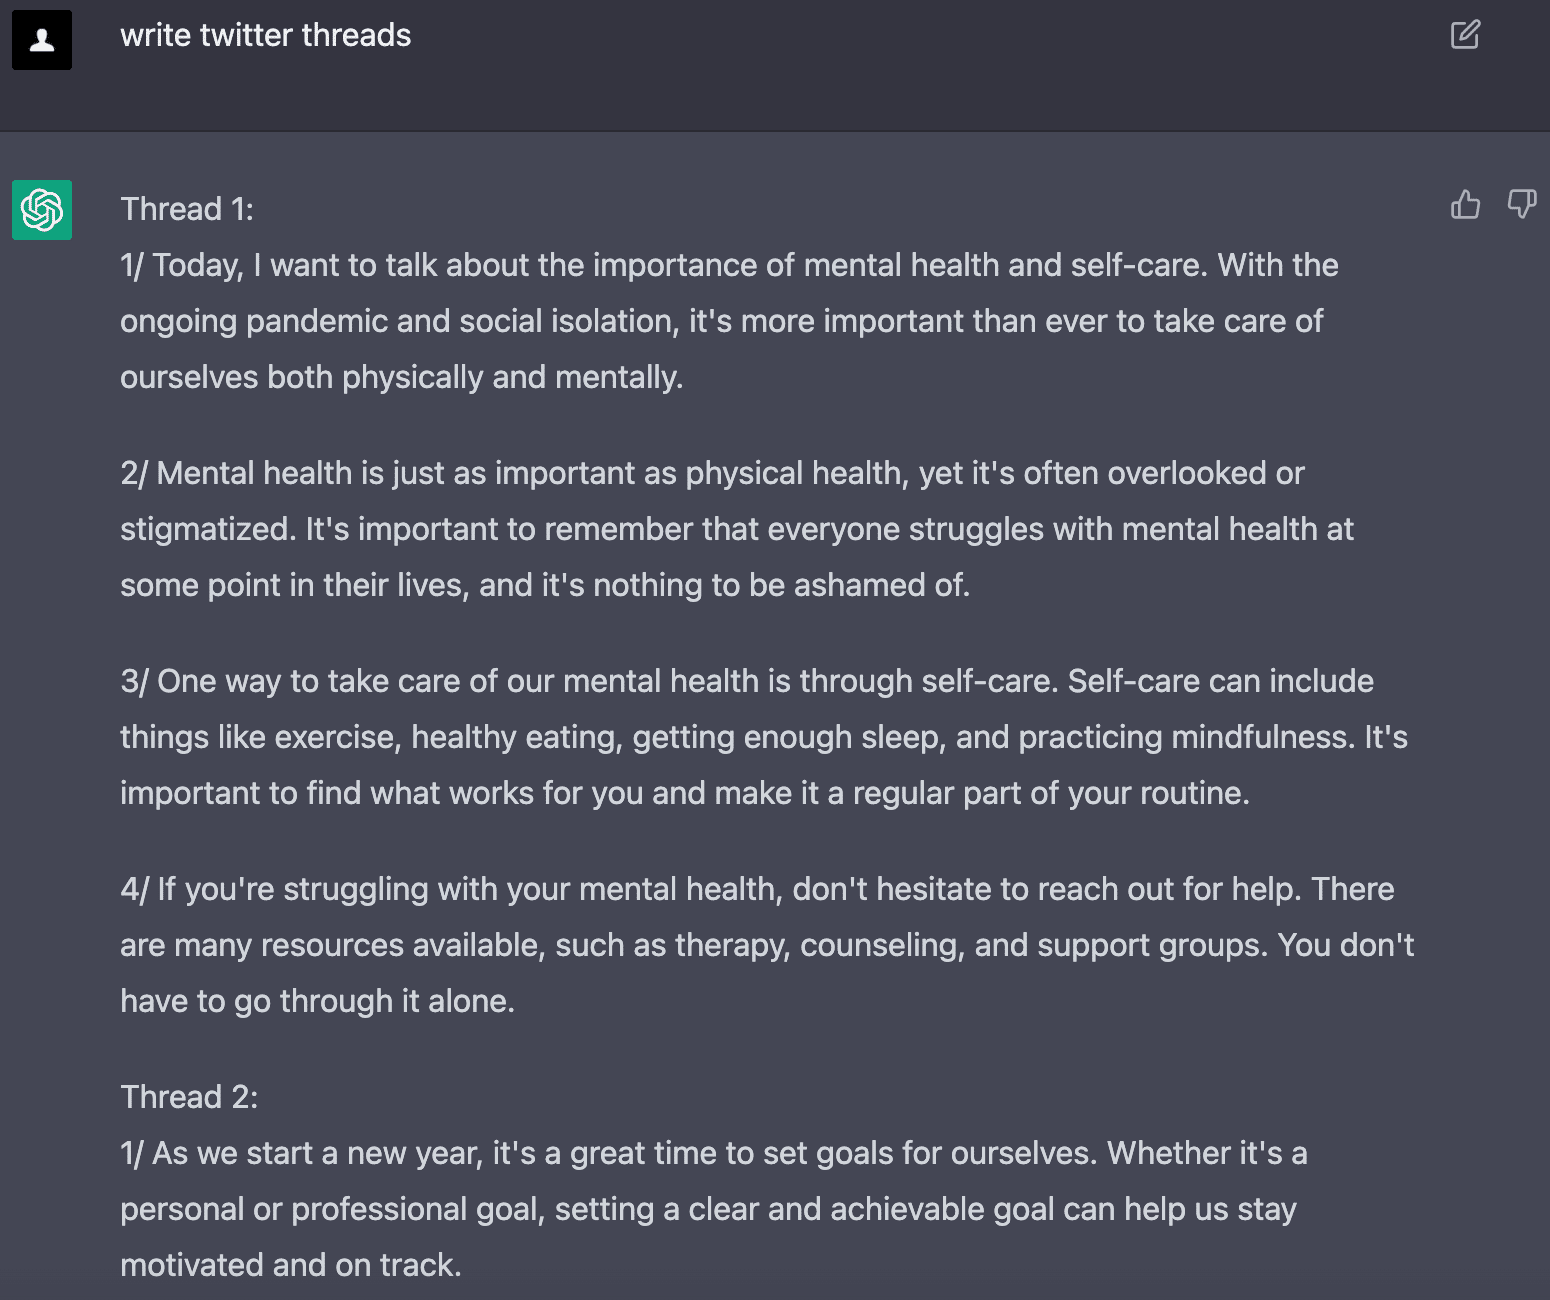Click the user avatar icon
Screen dimensions: 1550x1300
[x=42, y=40]
